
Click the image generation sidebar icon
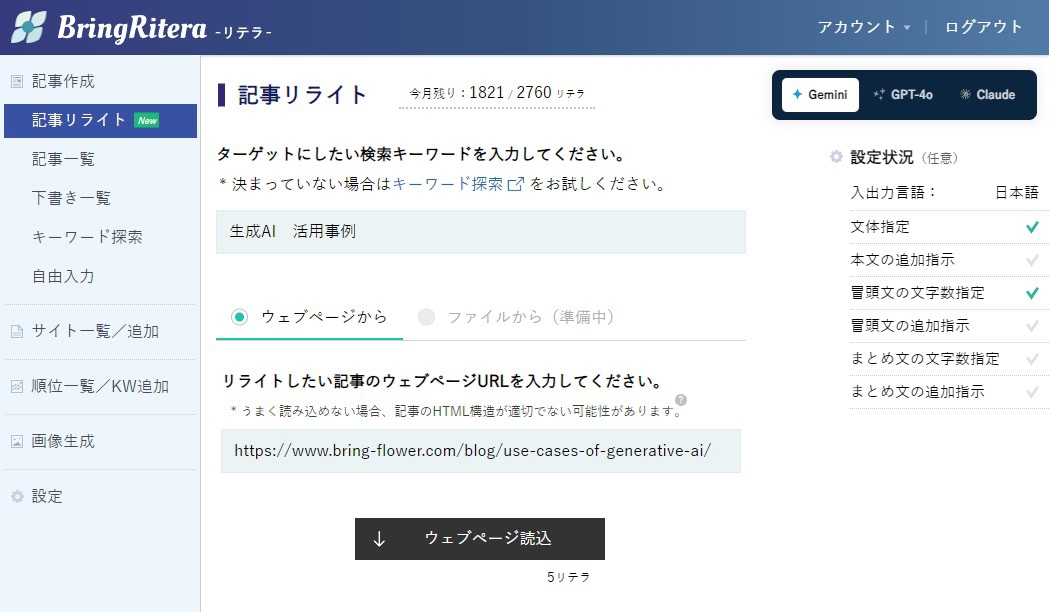17,441
